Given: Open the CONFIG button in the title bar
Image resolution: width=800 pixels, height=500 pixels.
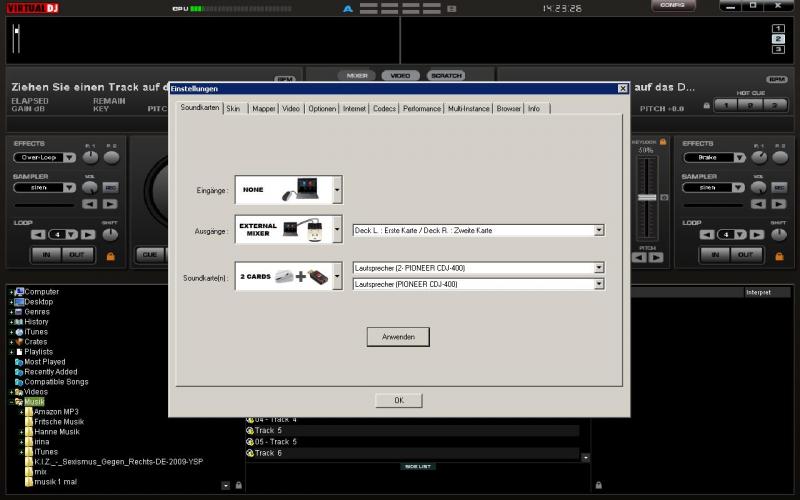Looking at the screenshot, I should (672, 5).
